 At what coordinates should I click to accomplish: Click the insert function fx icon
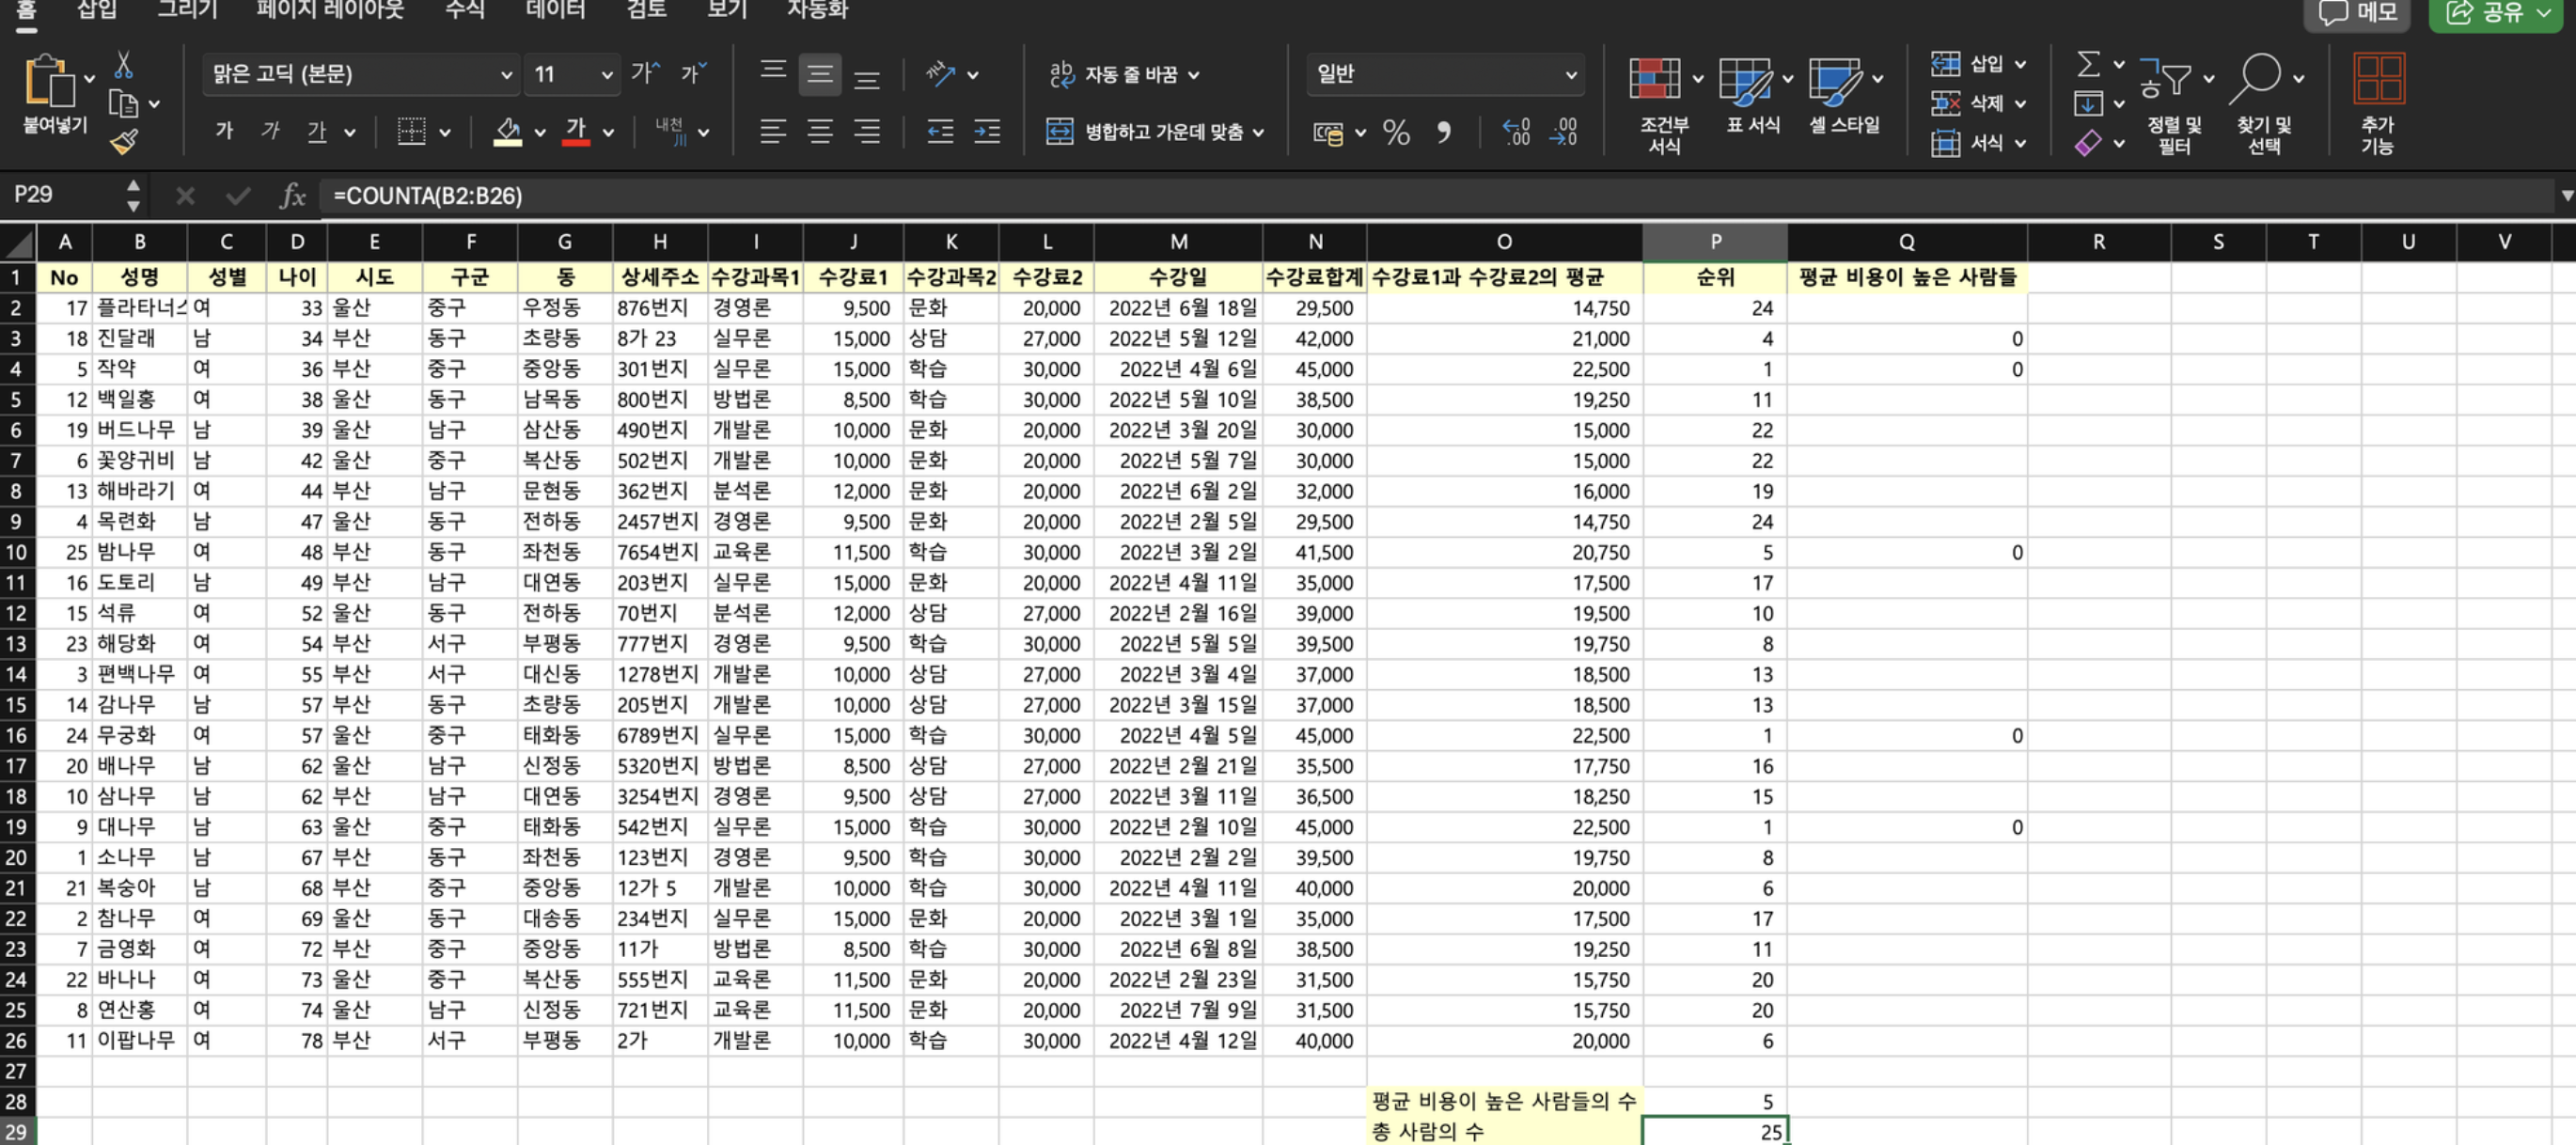(291, 195)
